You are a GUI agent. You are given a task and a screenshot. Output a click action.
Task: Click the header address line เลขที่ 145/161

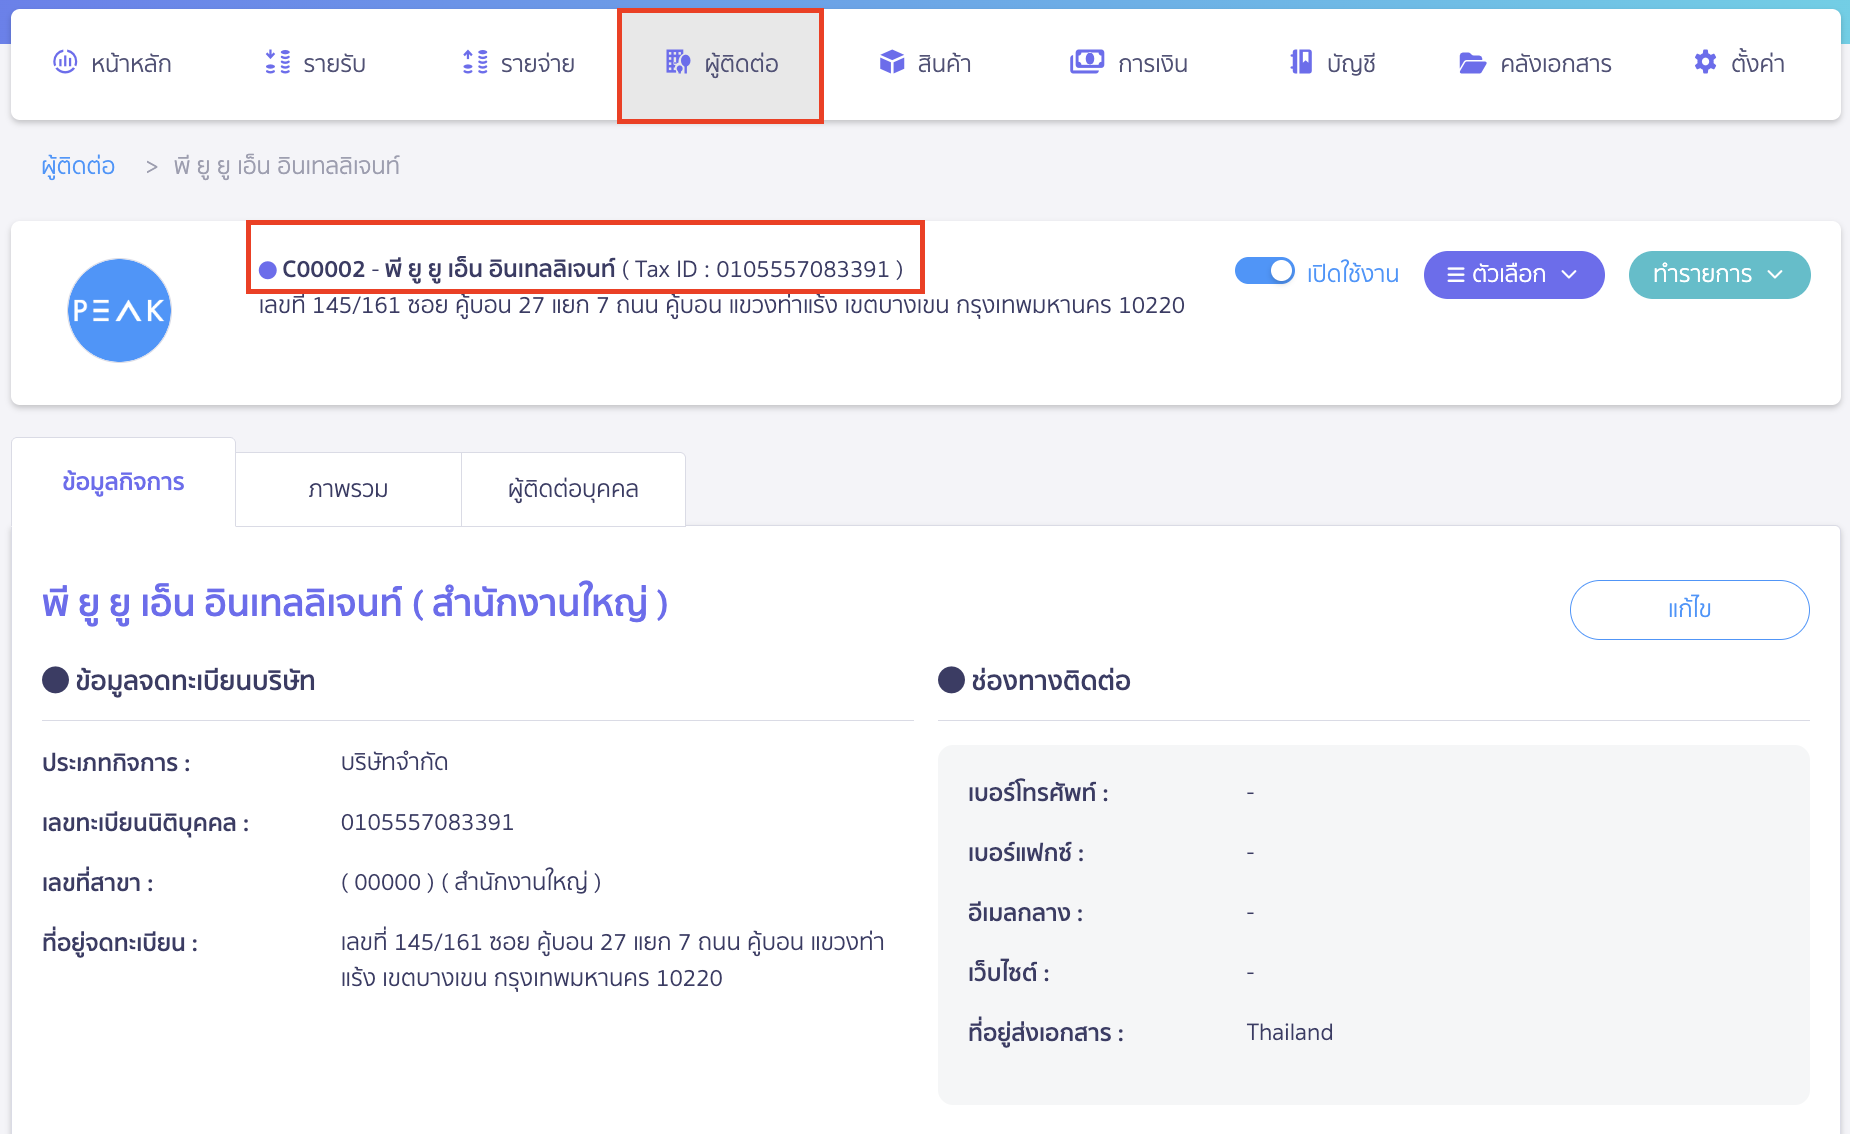click(721, 305)
